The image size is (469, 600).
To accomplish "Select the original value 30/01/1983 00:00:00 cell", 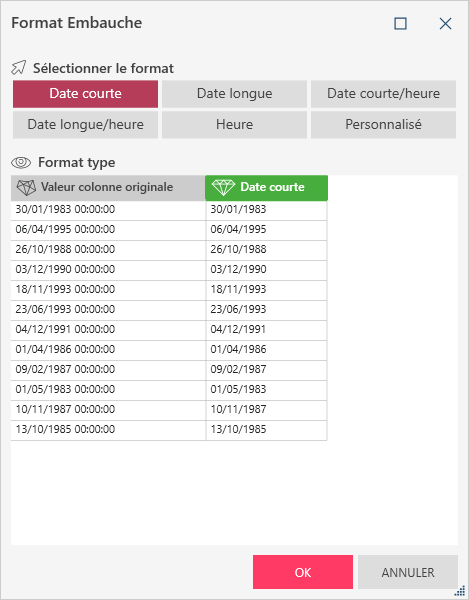I will [x=108, y=210].
